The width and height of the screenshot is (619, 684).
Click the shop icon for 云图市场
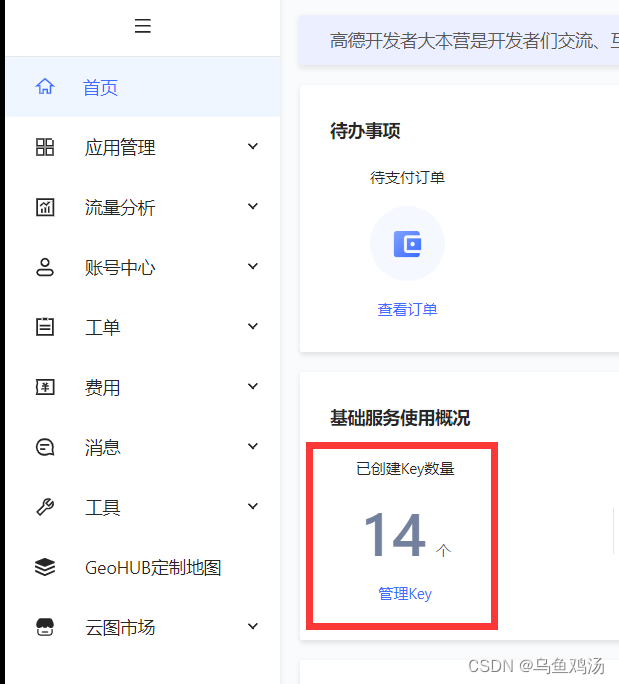coord(45,627)
